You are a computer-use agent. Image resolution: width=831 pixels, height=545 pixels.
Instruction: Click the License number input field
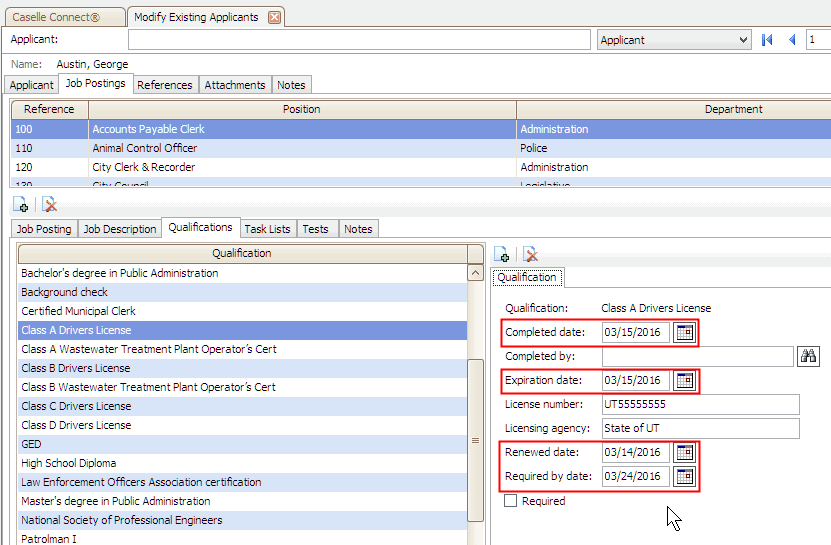tap(700, 405)
